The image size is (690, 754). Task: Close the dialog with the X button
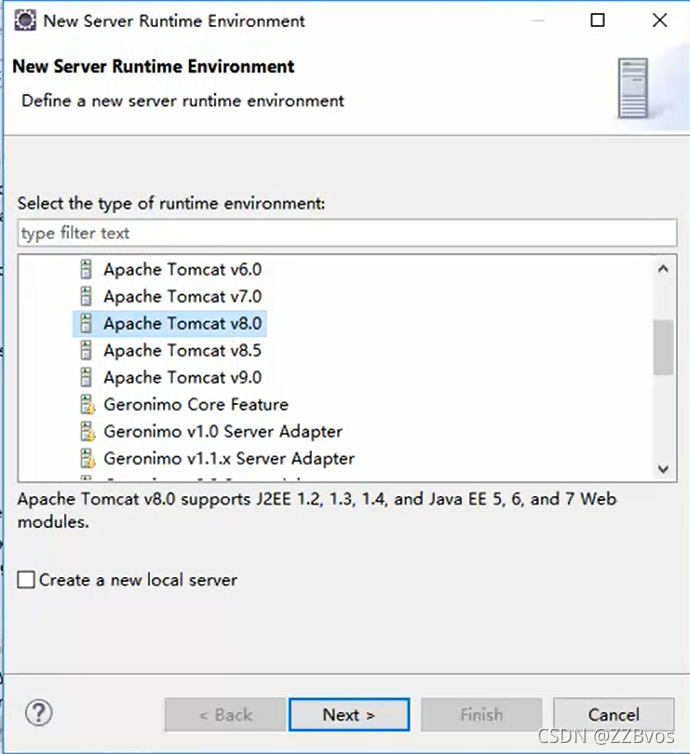[x=660, y=20]
